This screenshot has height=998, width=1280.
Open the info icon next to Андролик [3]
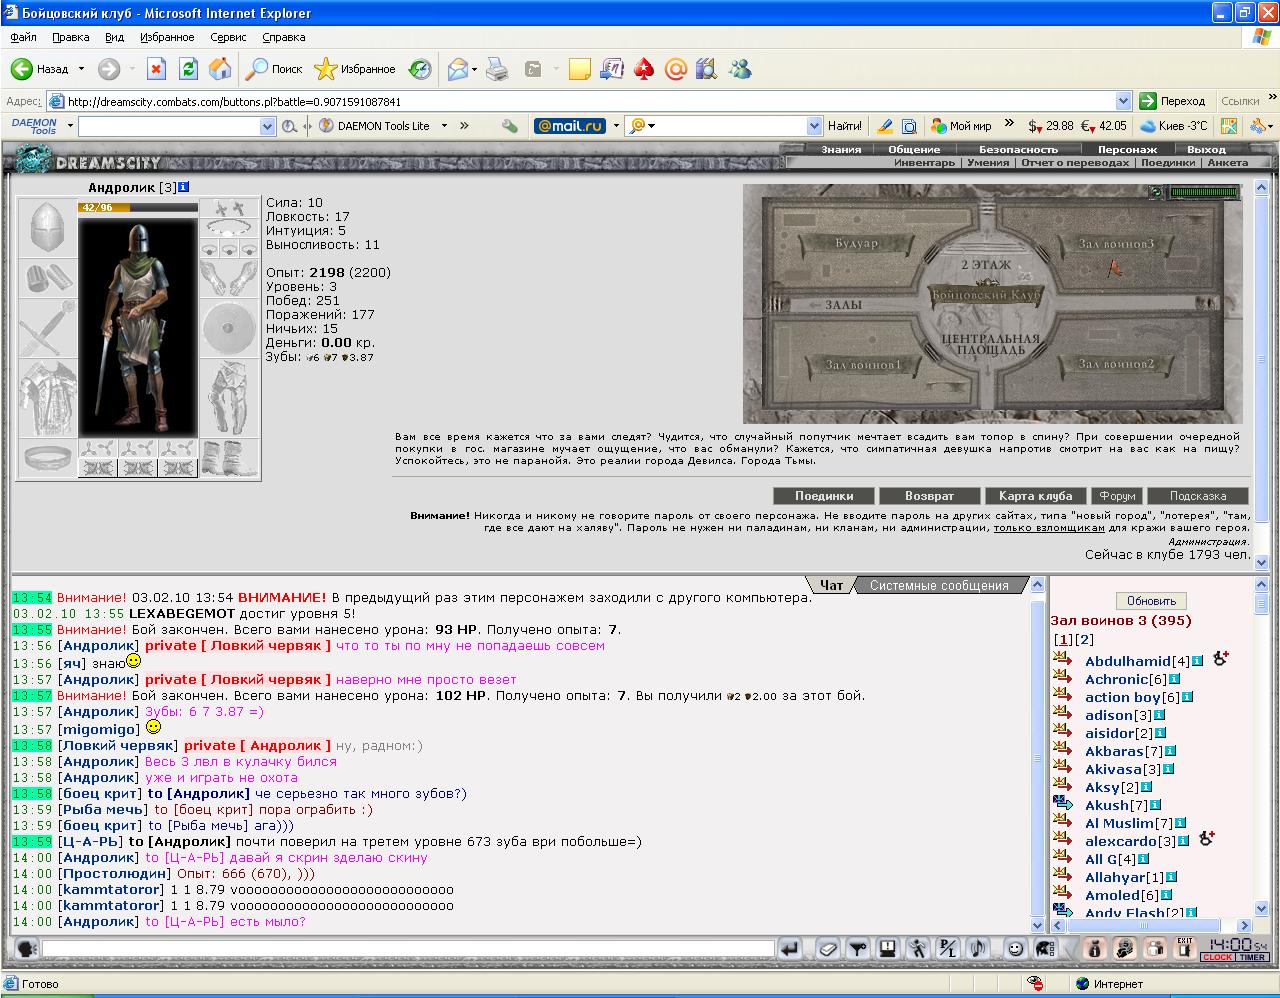183,187
